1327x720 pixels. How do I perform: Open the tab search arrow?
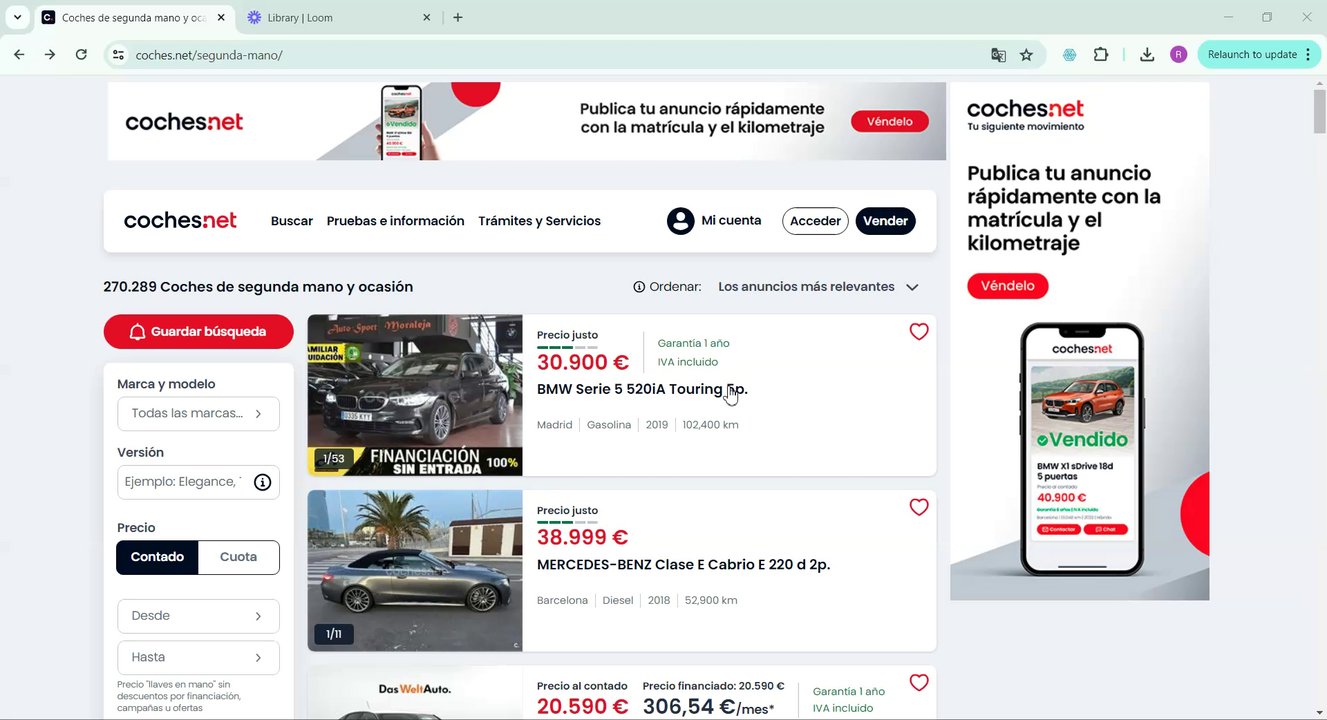tap(17, 17)
